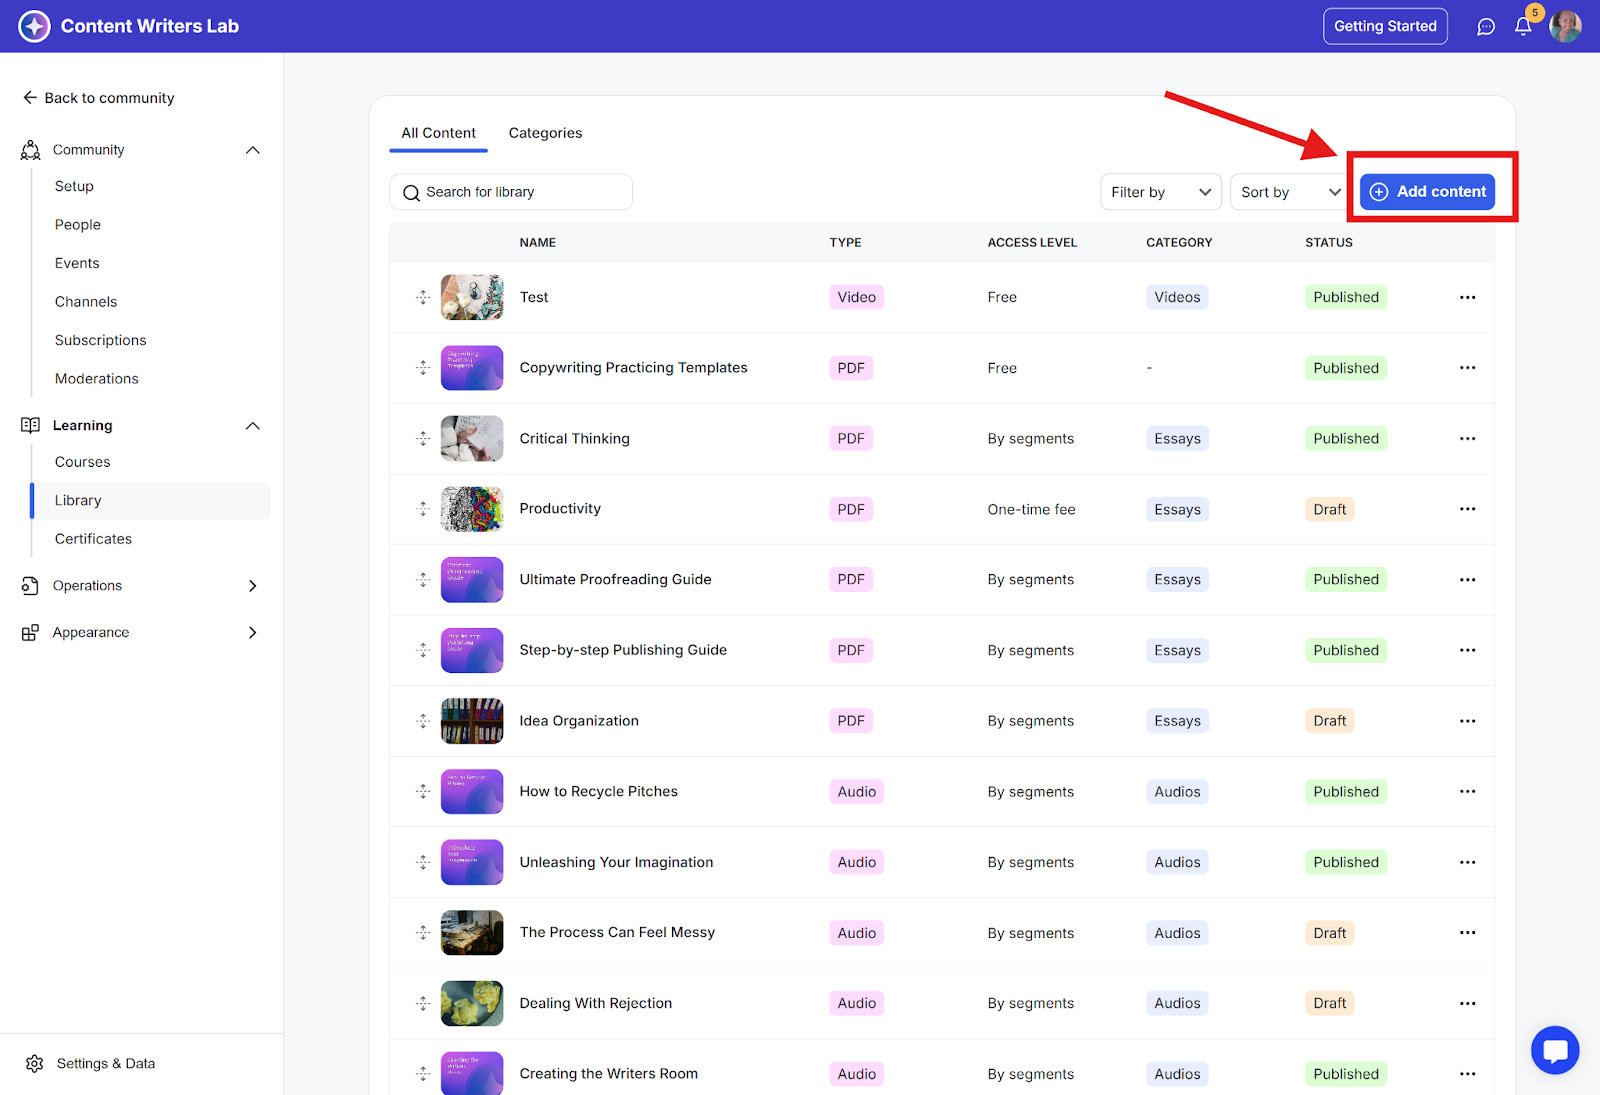Click the Add content button

1428,192
